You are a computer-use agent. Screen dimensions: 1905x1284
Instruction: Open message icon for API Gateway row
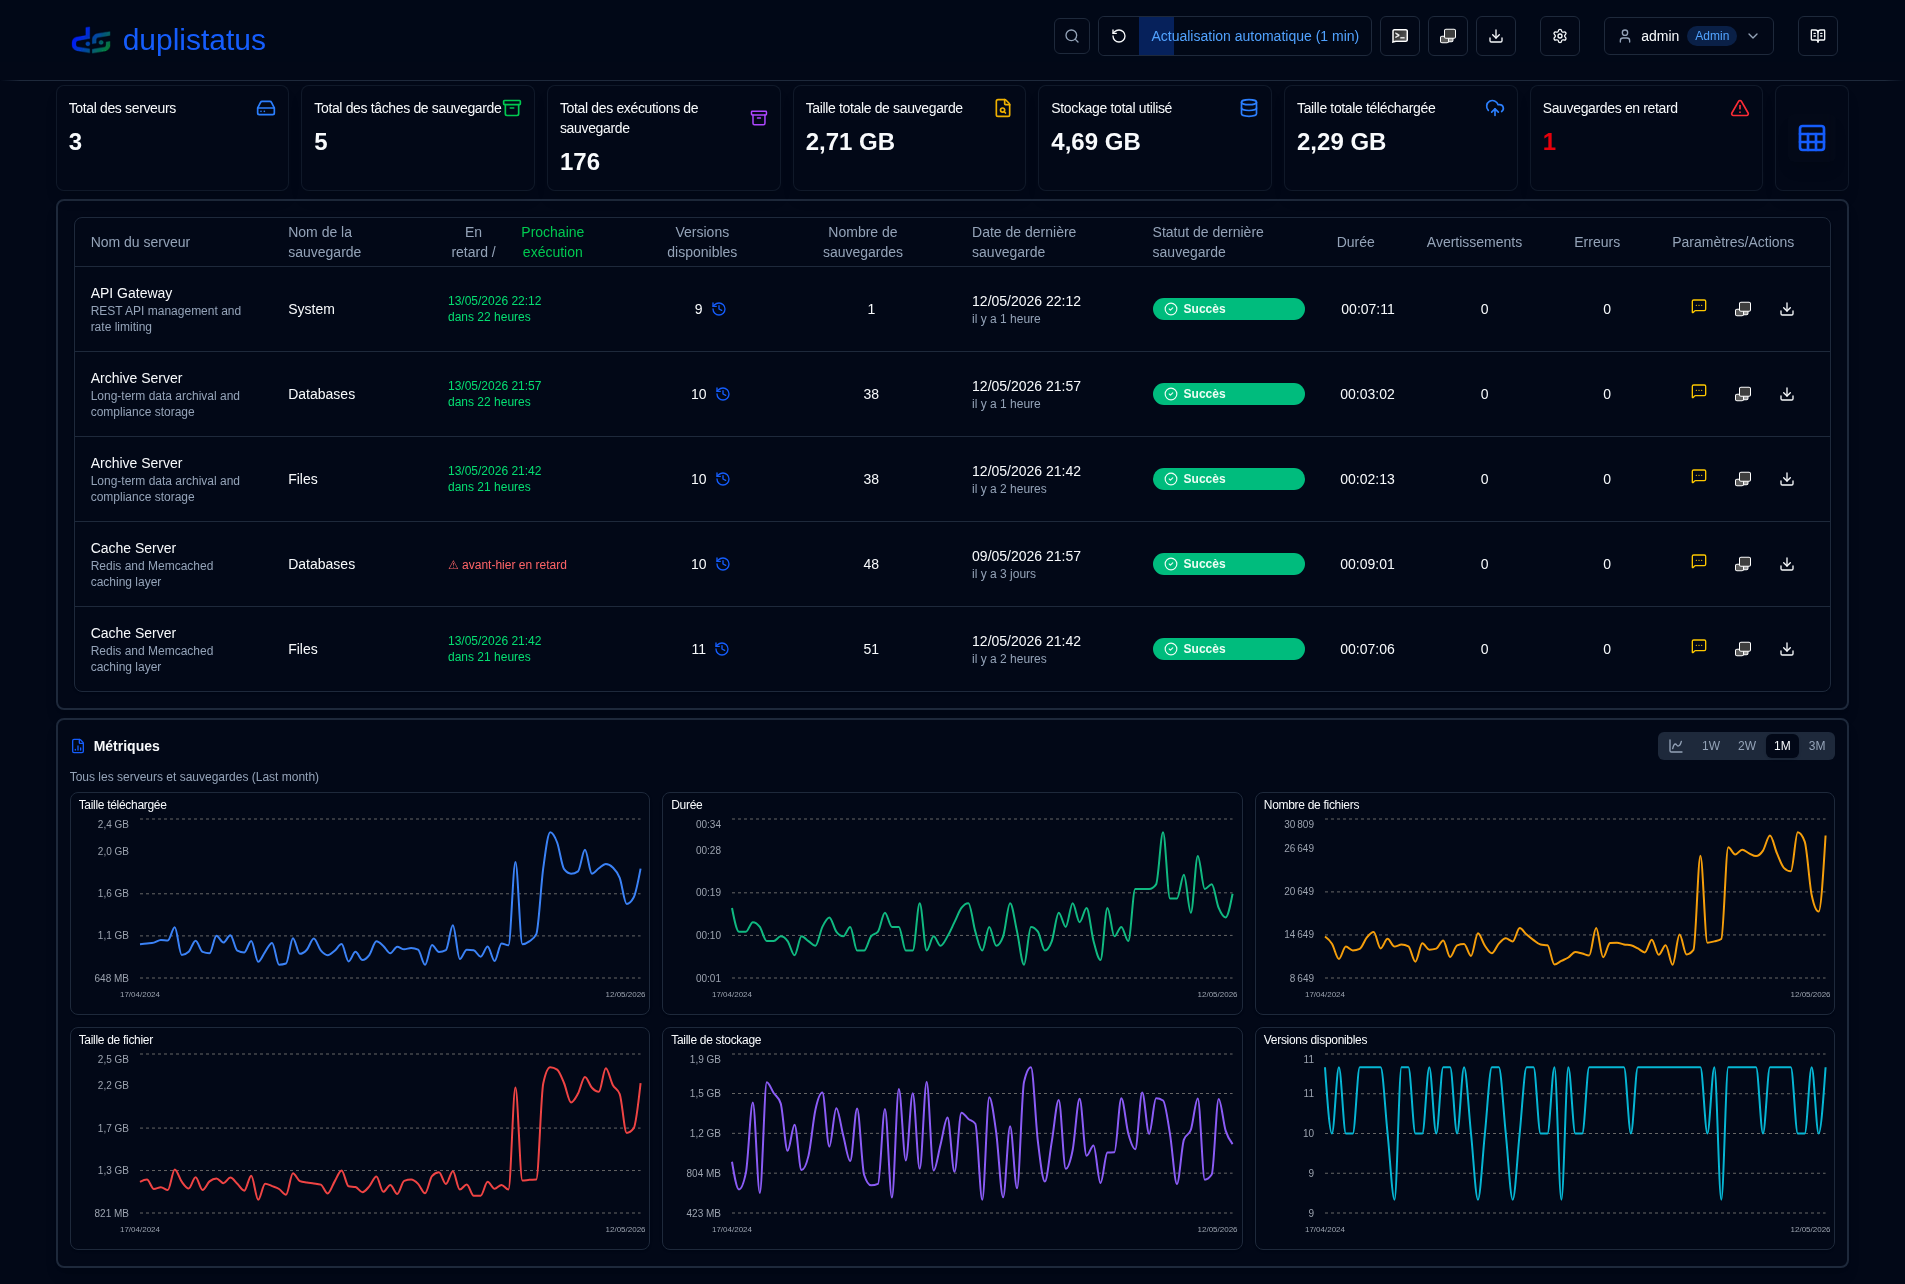point(1699,307)
